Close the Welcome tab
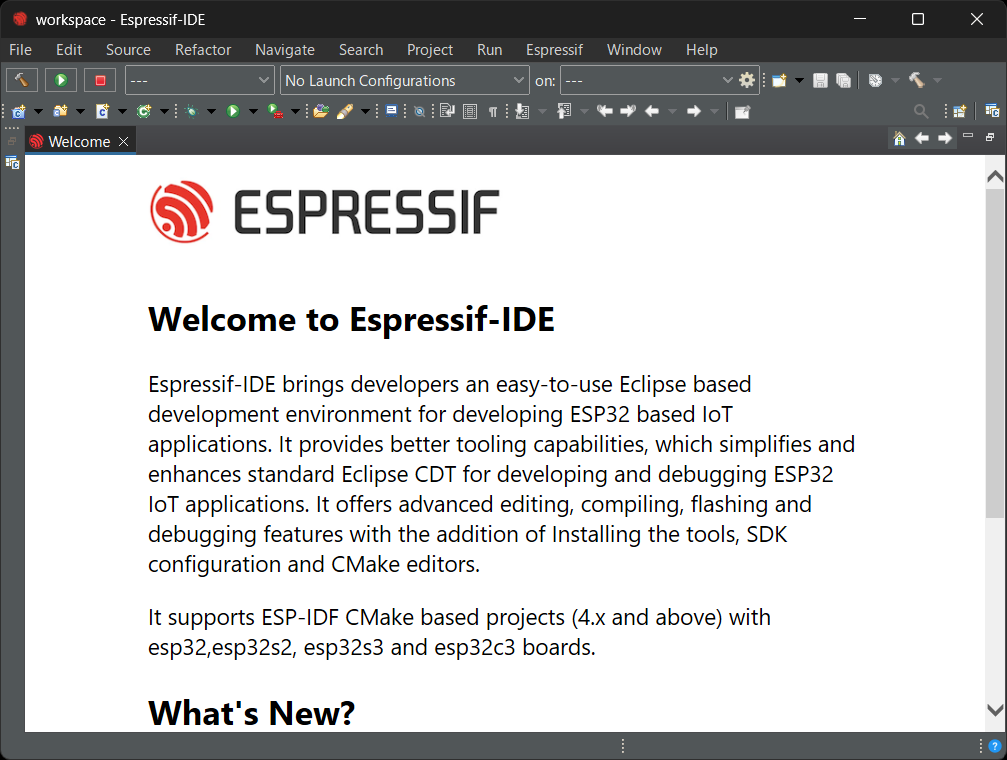This screenshot has height=760, width=1007. [123, 141]
